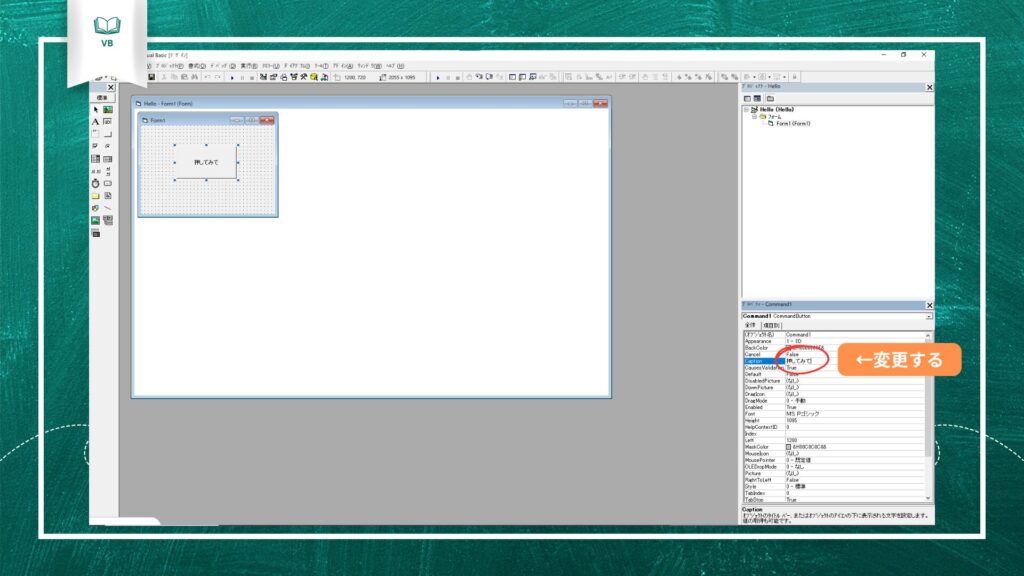The width and height of the screenshot is (1024, 576).
Task: Select the CheckBox control in the toolbox
Action: point(95,146)
